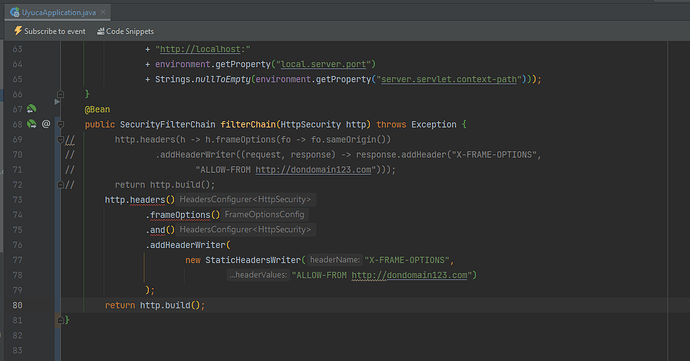Viewport: 690px width, 361px height.
Task: Click the .frameOptions() call on line 74
Action: 183,215
